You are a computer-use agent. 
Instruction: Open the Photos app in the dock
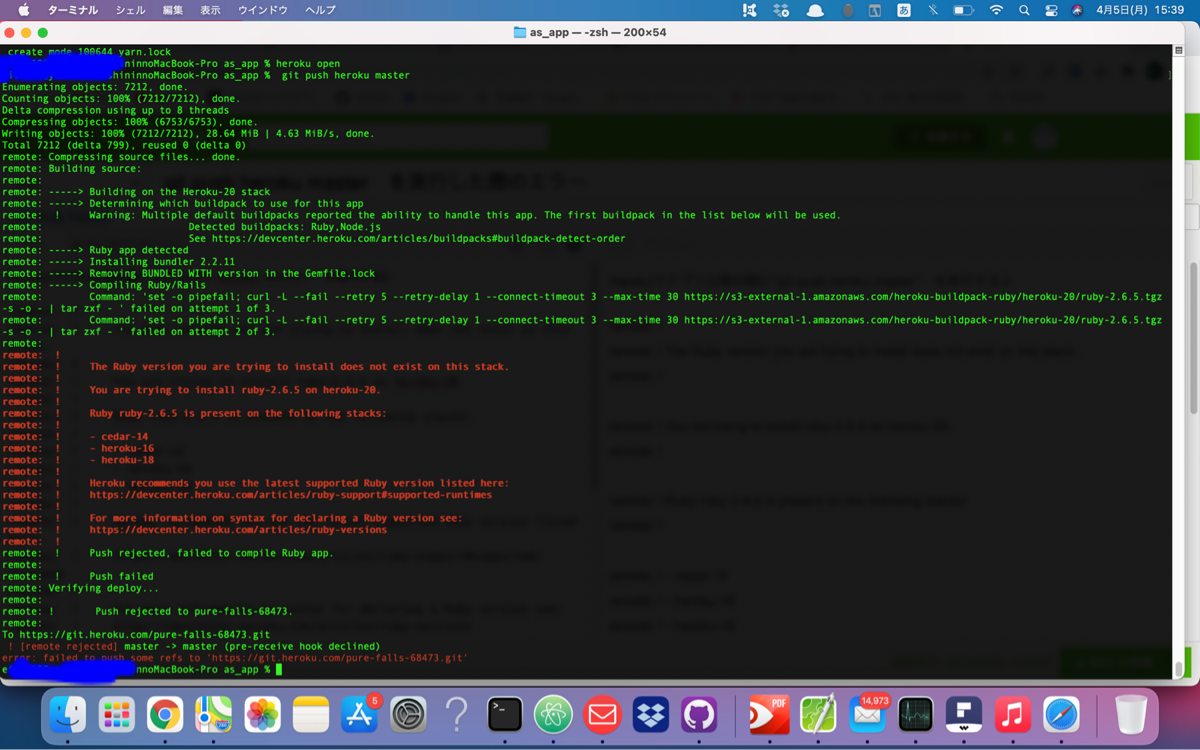(x=262, y=714)
